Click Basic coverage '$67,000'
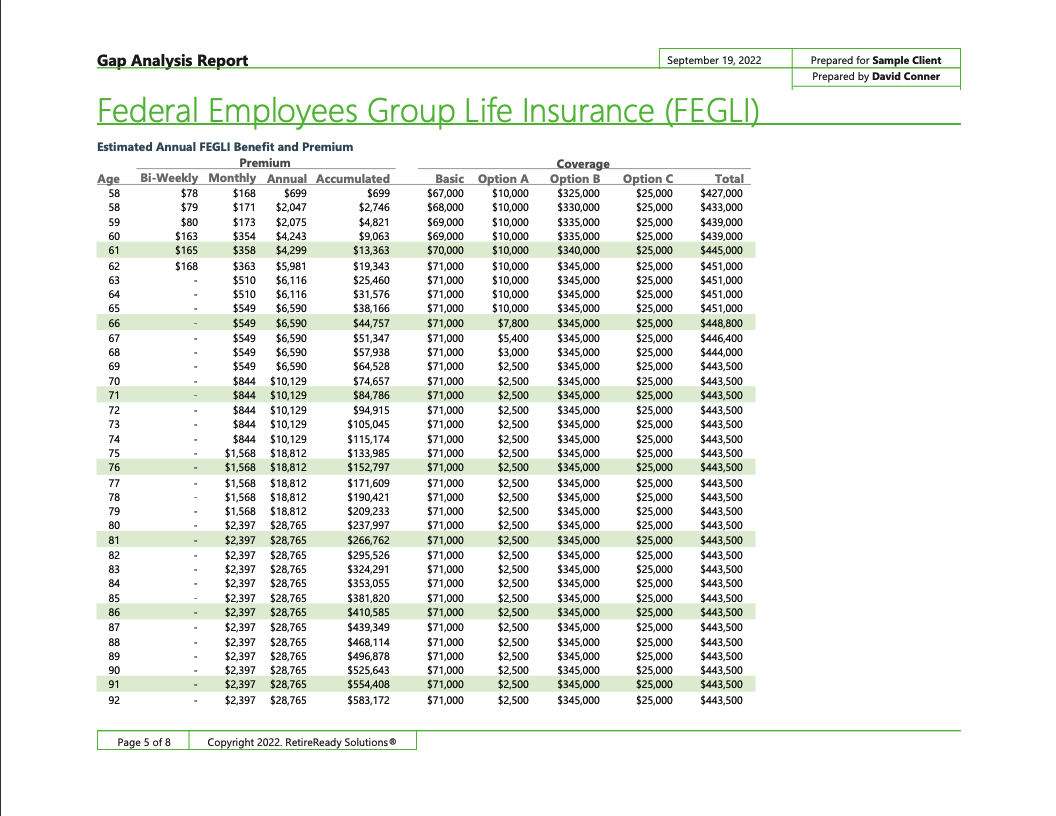 coord(445,193)
